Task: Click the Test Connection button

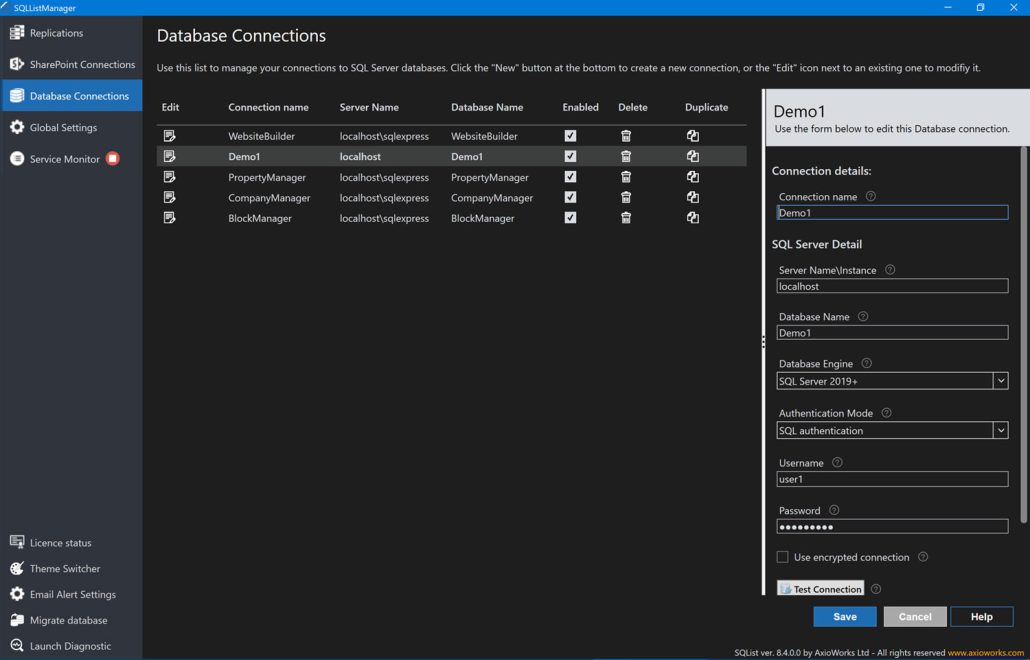Action: 820,588
